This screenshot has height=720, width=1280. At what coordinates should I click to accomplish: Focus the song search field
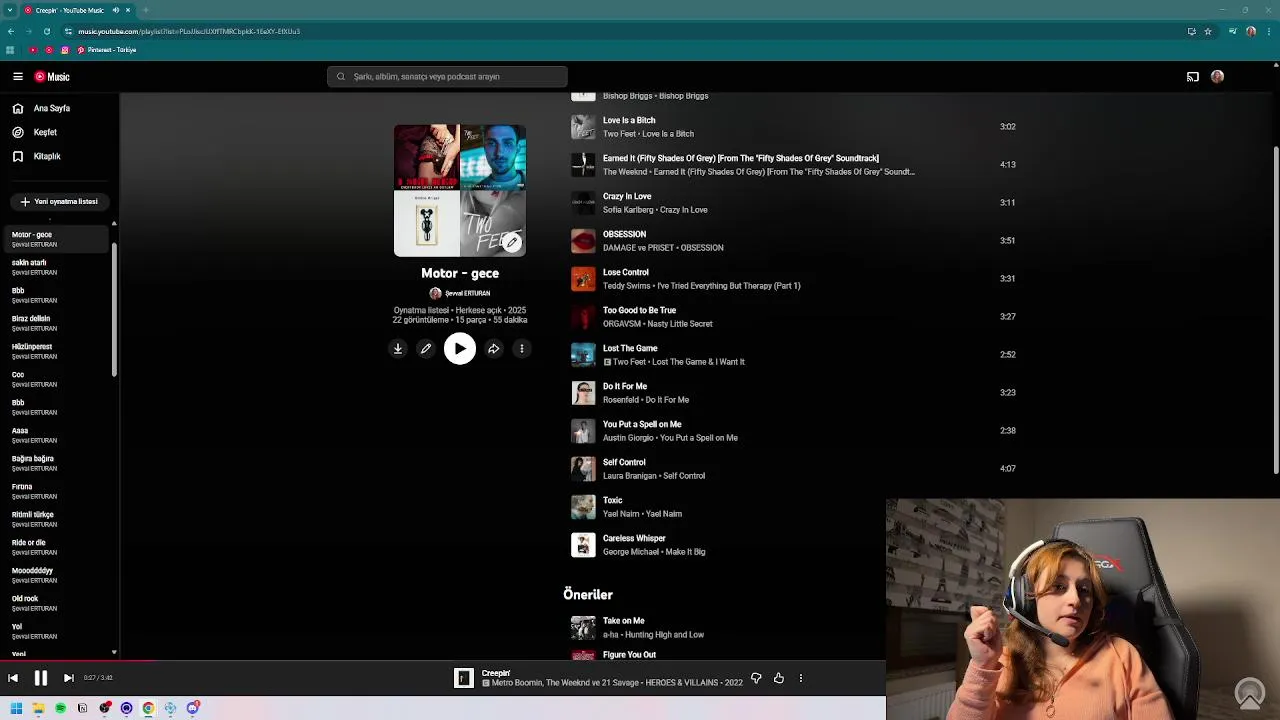click(447, 76)
